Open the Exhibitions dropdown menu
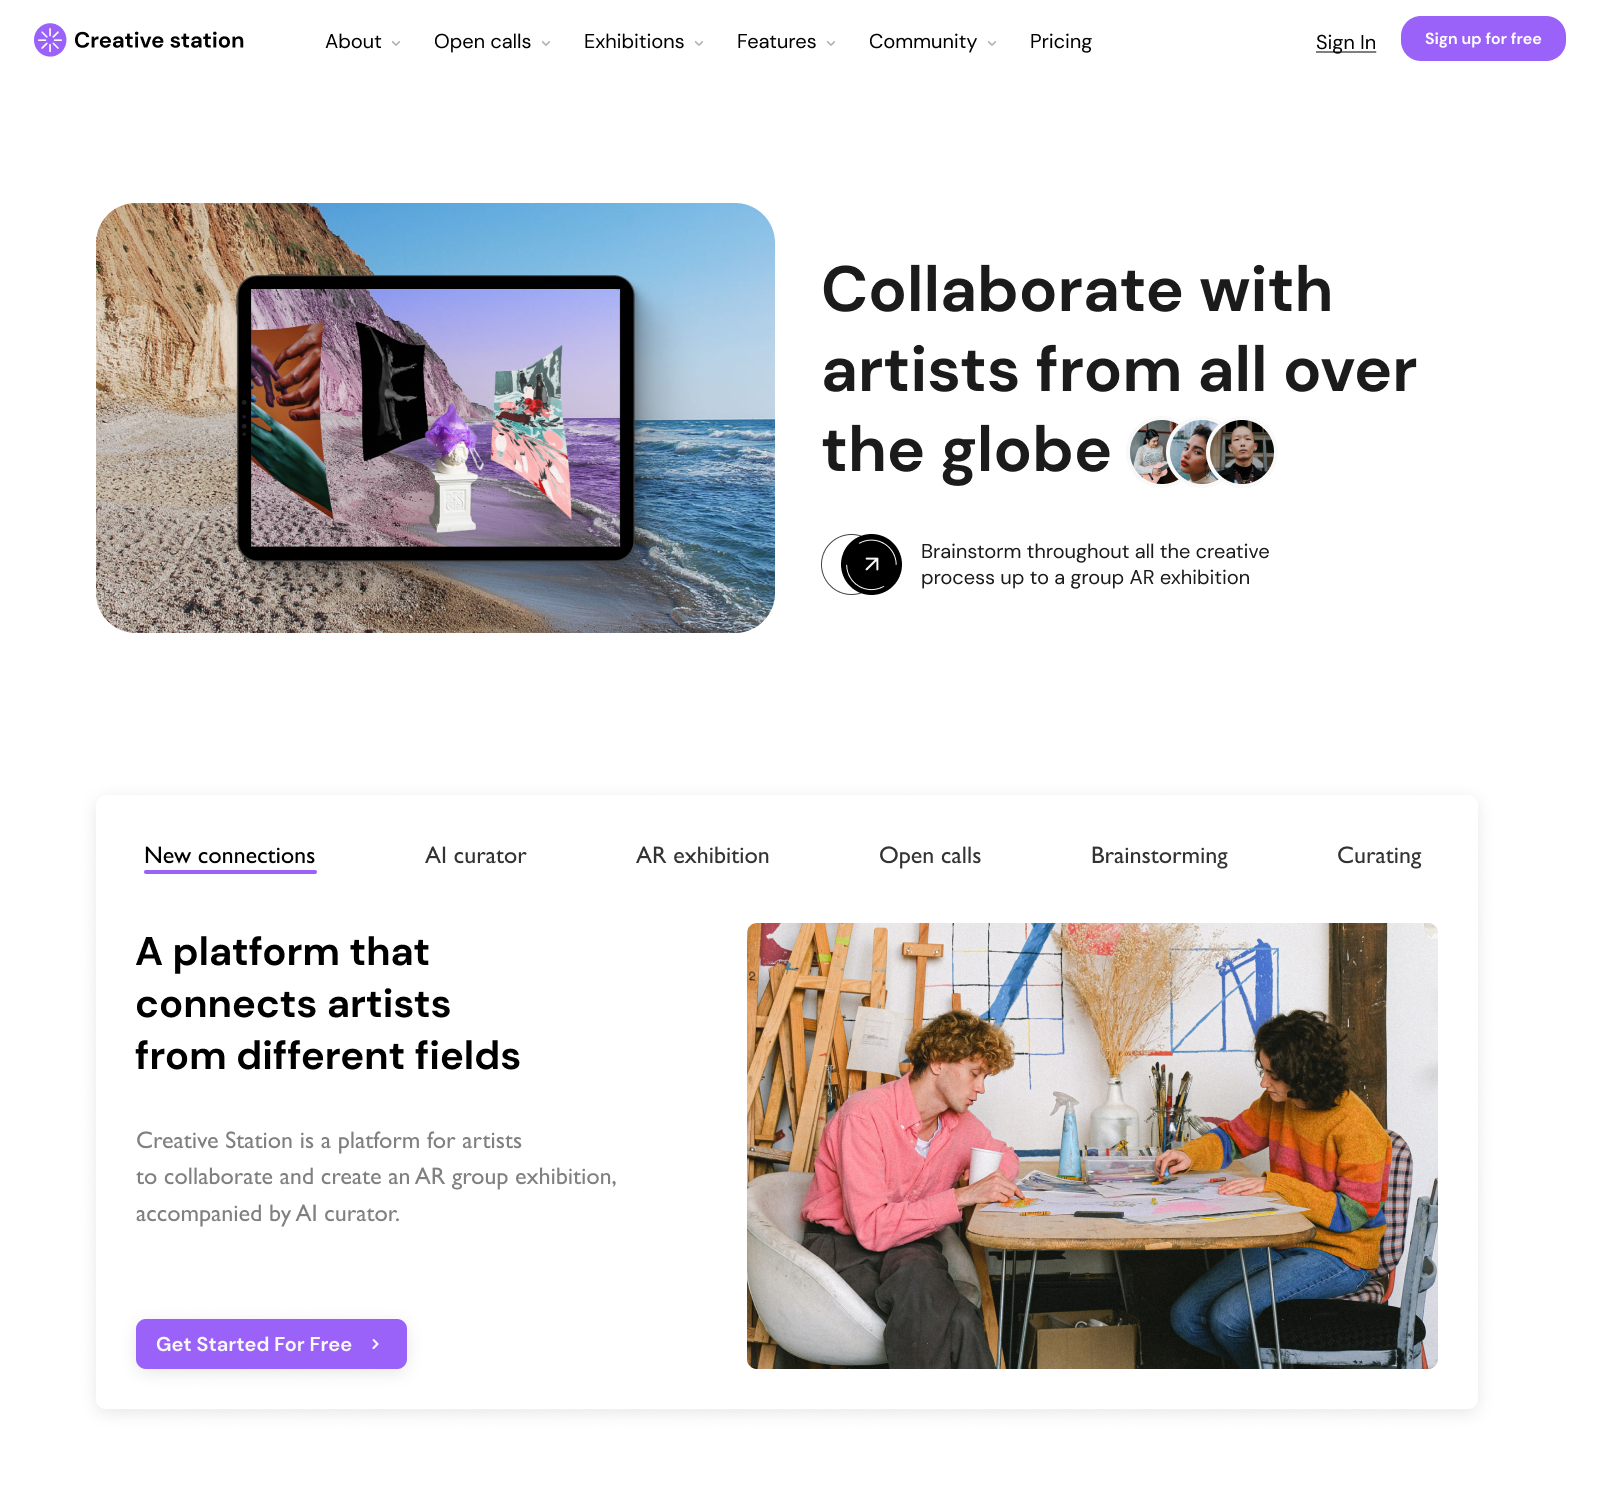Viewport: 1600px width, 1507px height. 644,41
